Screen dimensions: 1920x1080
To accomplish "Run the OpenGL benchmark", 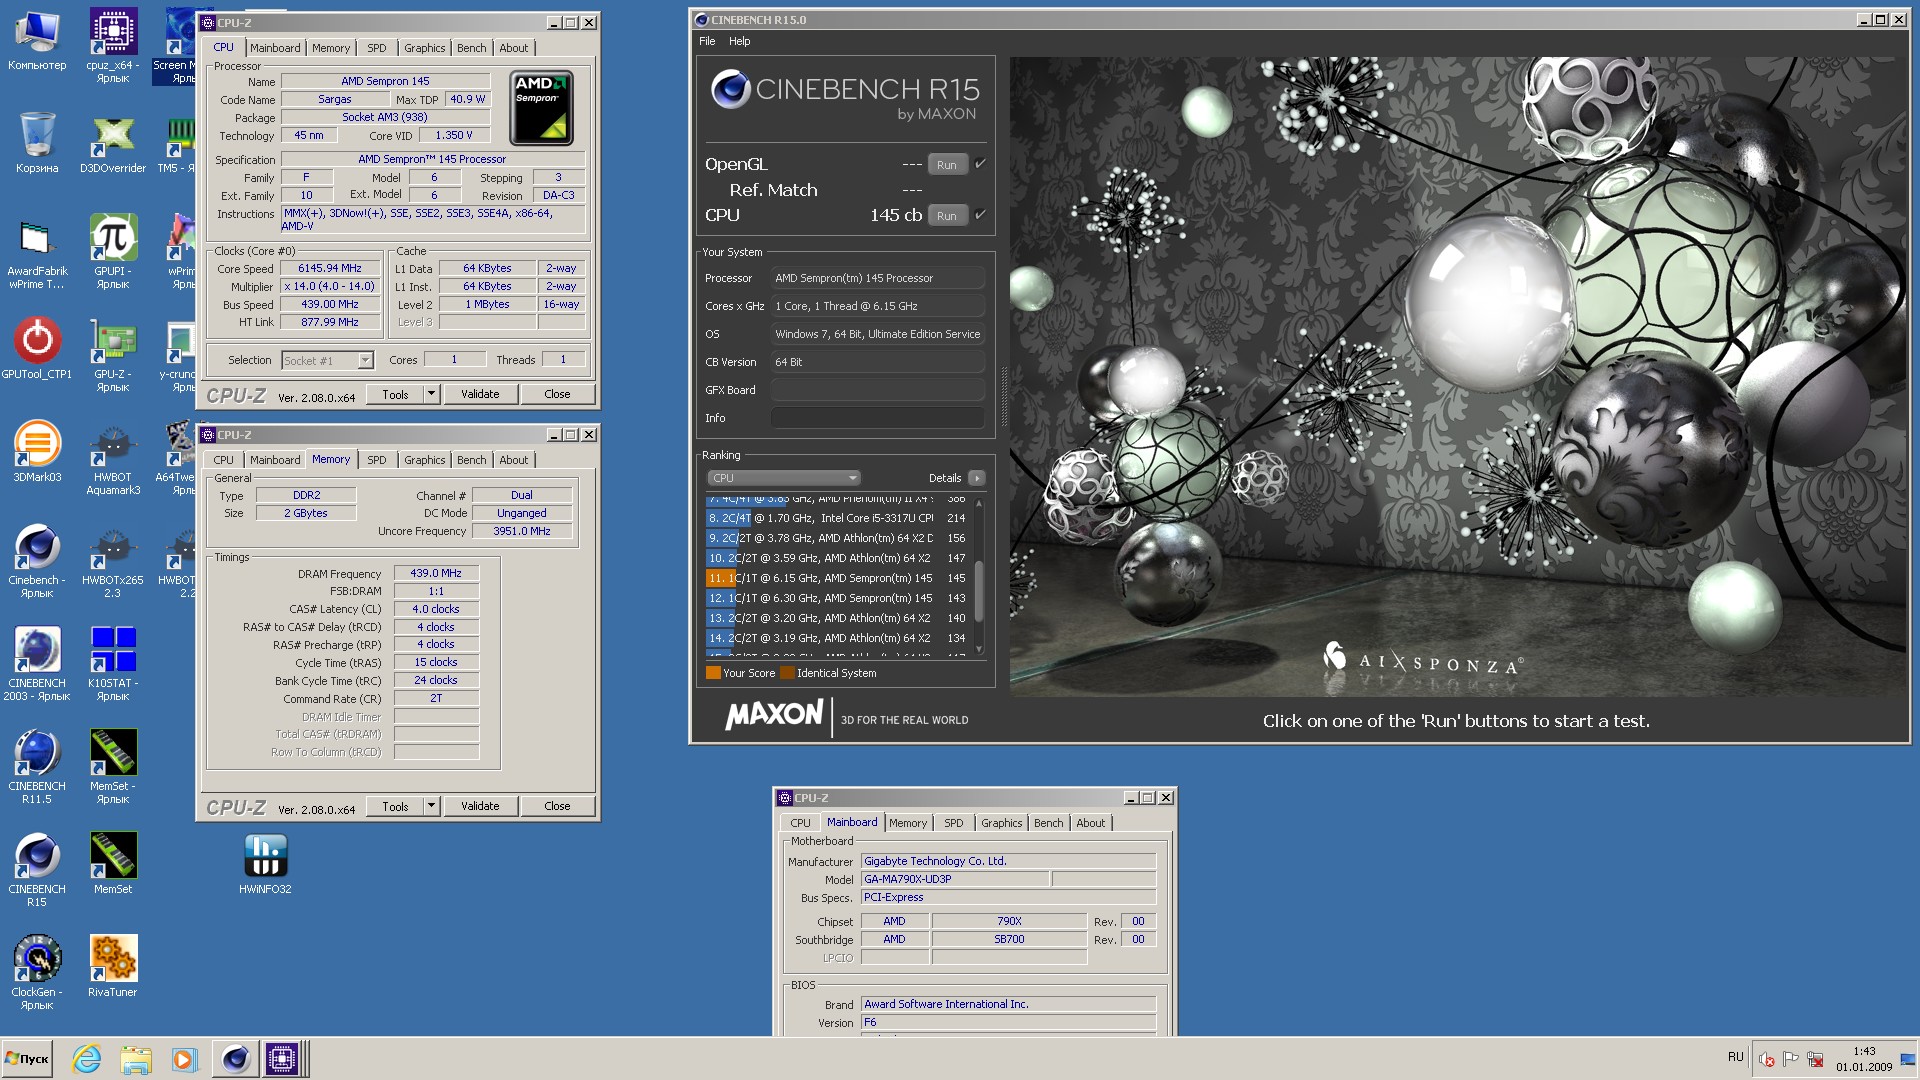I will (x=947, y=164).
